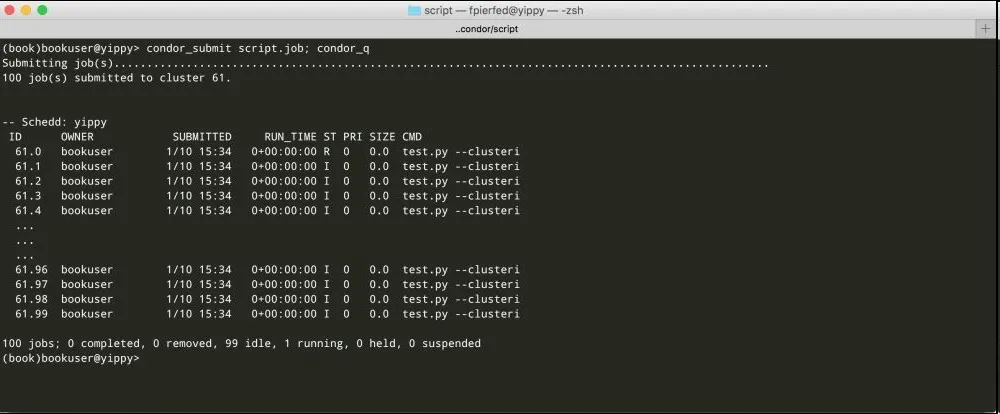Open a new terminal tab with plus button
The width and height of the screenshot is (1000, 414).
[986, 29]
